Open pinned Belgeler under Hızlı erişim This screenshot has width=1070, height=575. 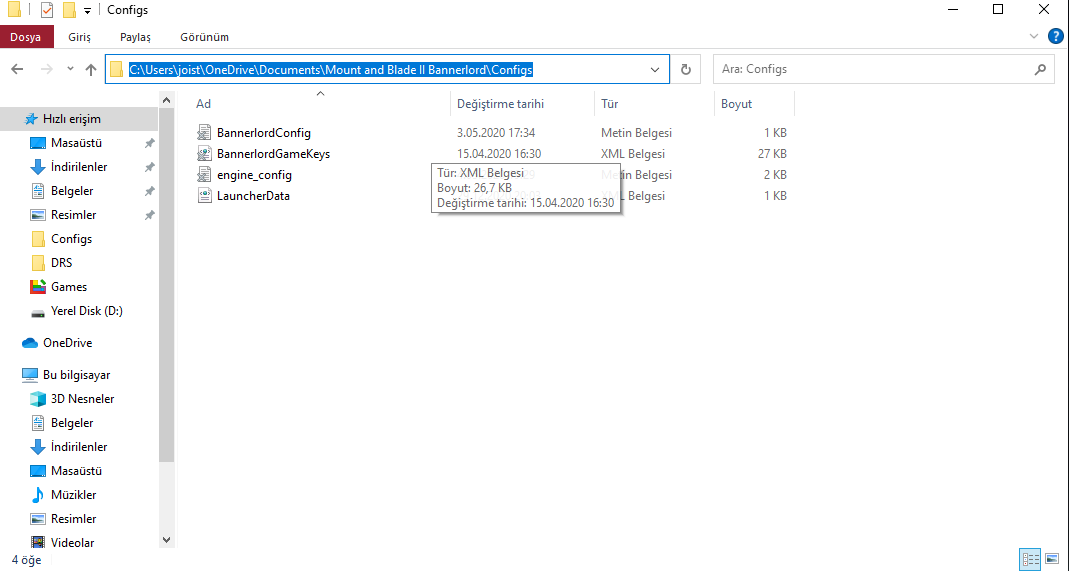pyautogui.click(x=72, y=191)
